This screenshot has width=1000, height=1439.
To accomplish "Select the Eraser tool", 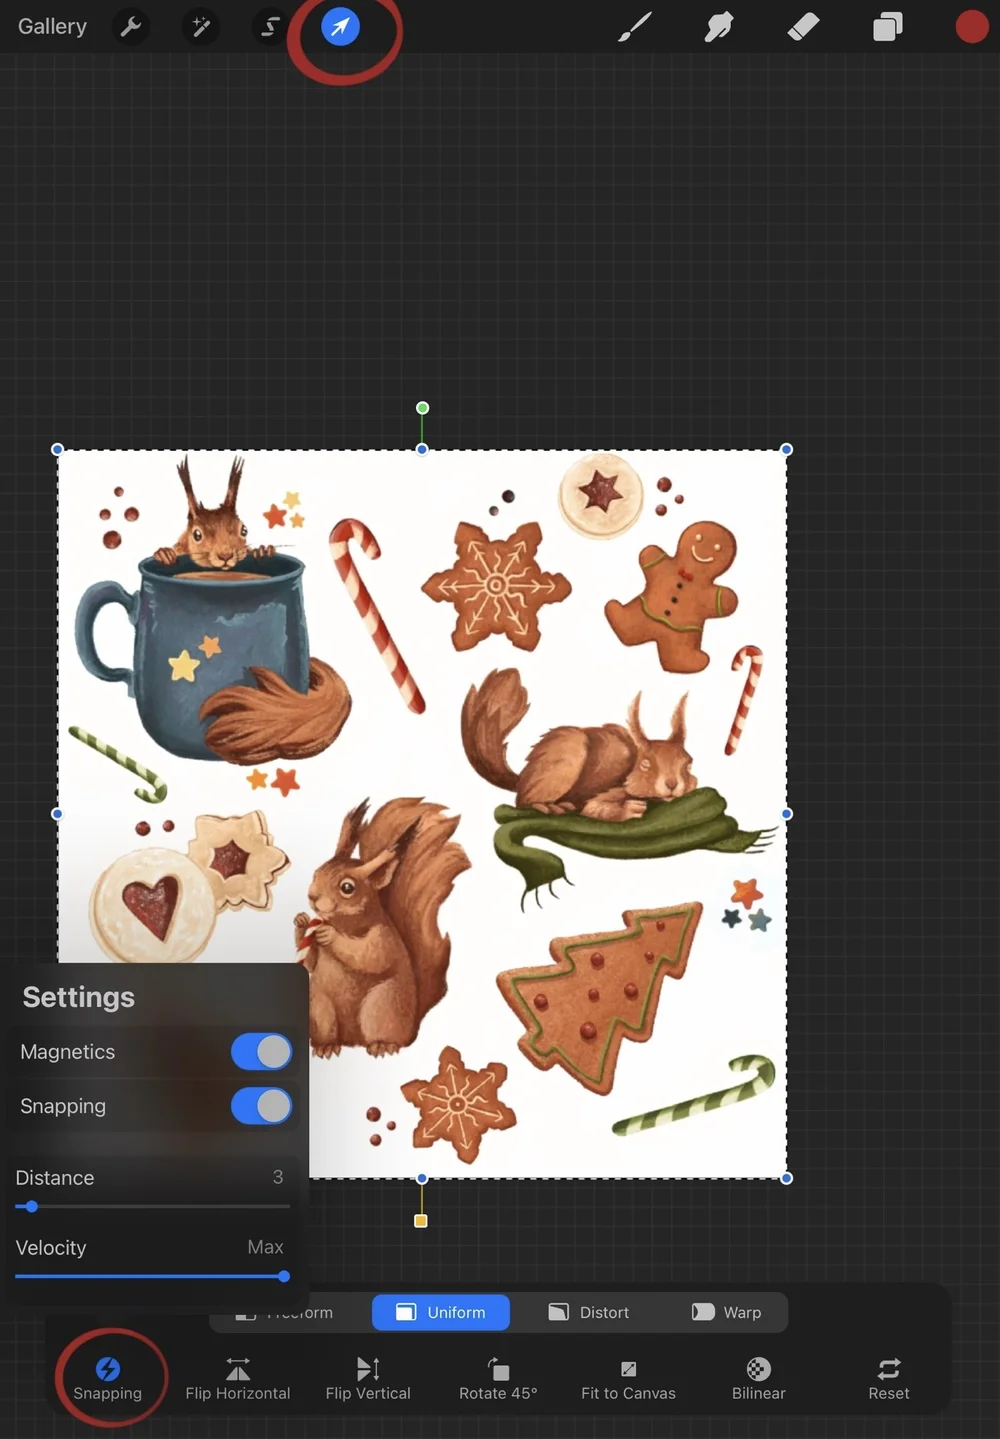I will pos(803,27).
